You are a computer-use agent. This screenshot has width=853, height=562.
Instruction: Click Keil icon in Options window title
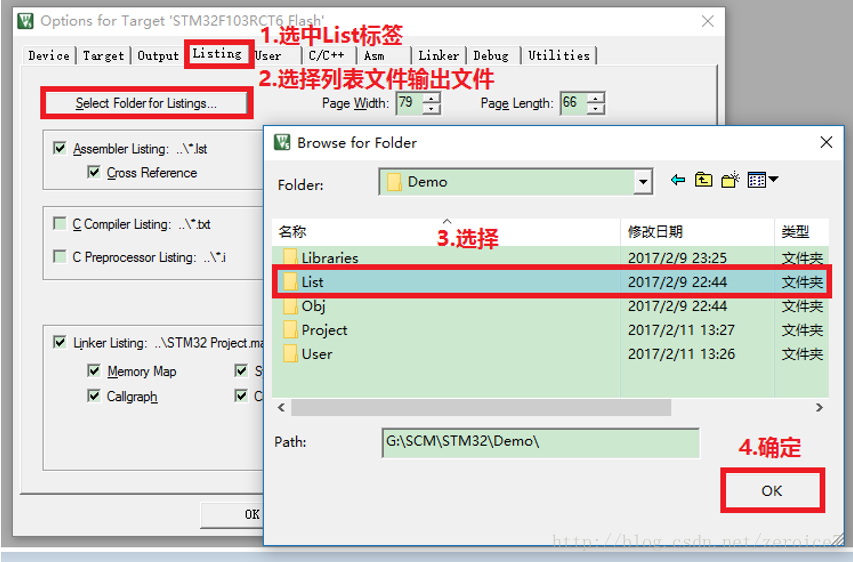[26, 21]
